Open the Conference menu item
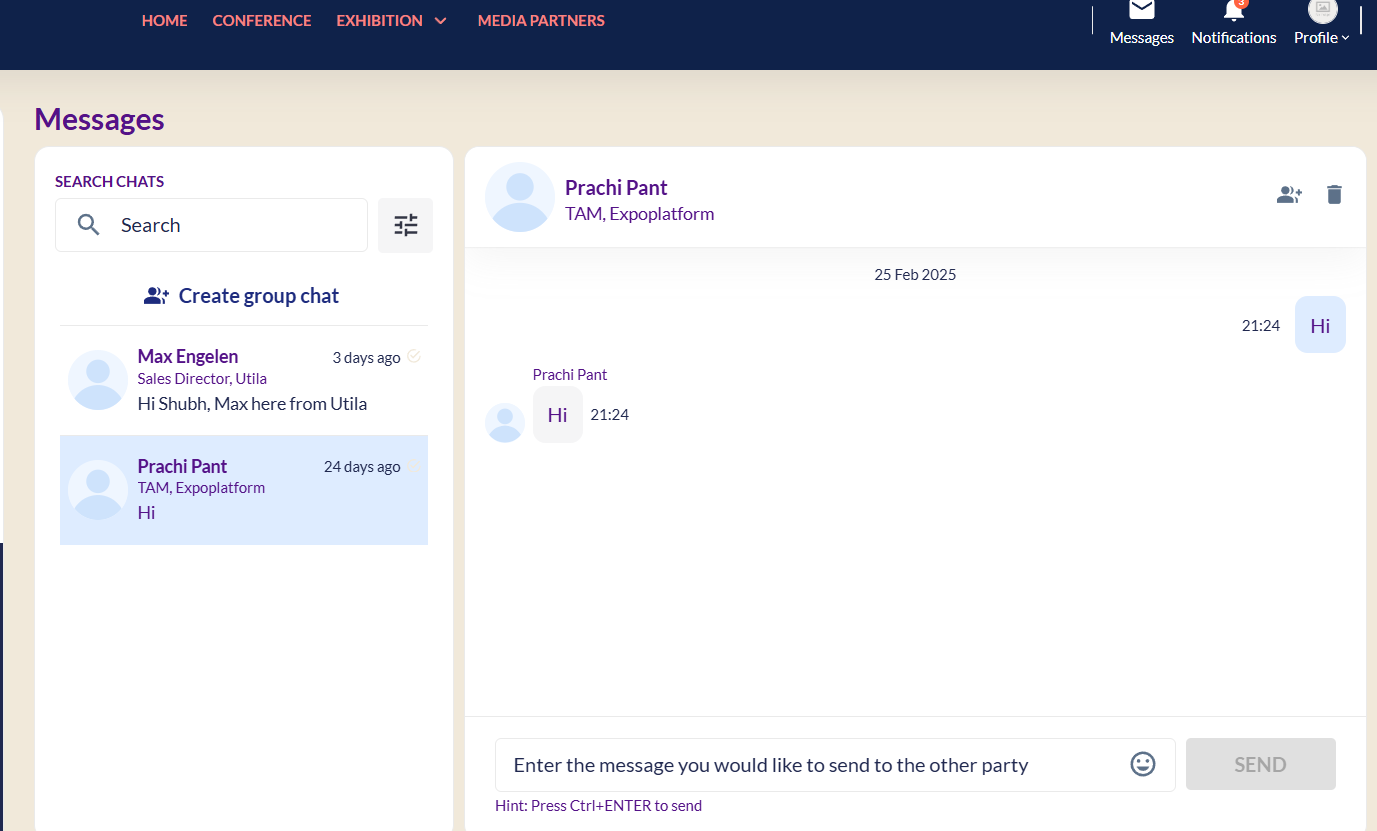 coord(262,21)
